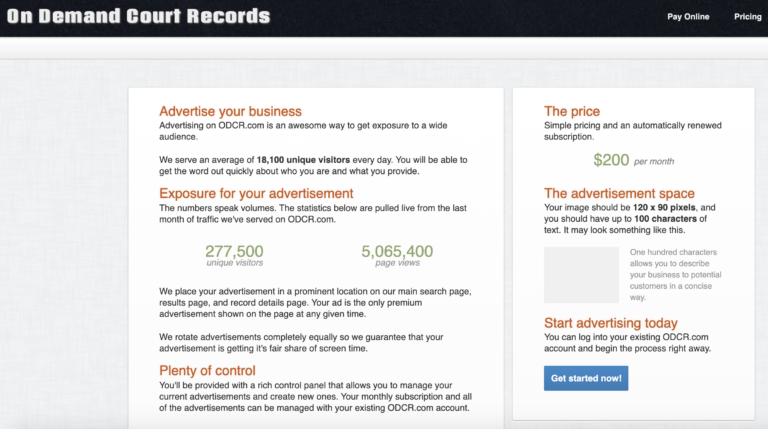Select the 18,100 unique visitors text
This screenshot has height=429, width=768.
pyautogui.click(x=303, y=160)
